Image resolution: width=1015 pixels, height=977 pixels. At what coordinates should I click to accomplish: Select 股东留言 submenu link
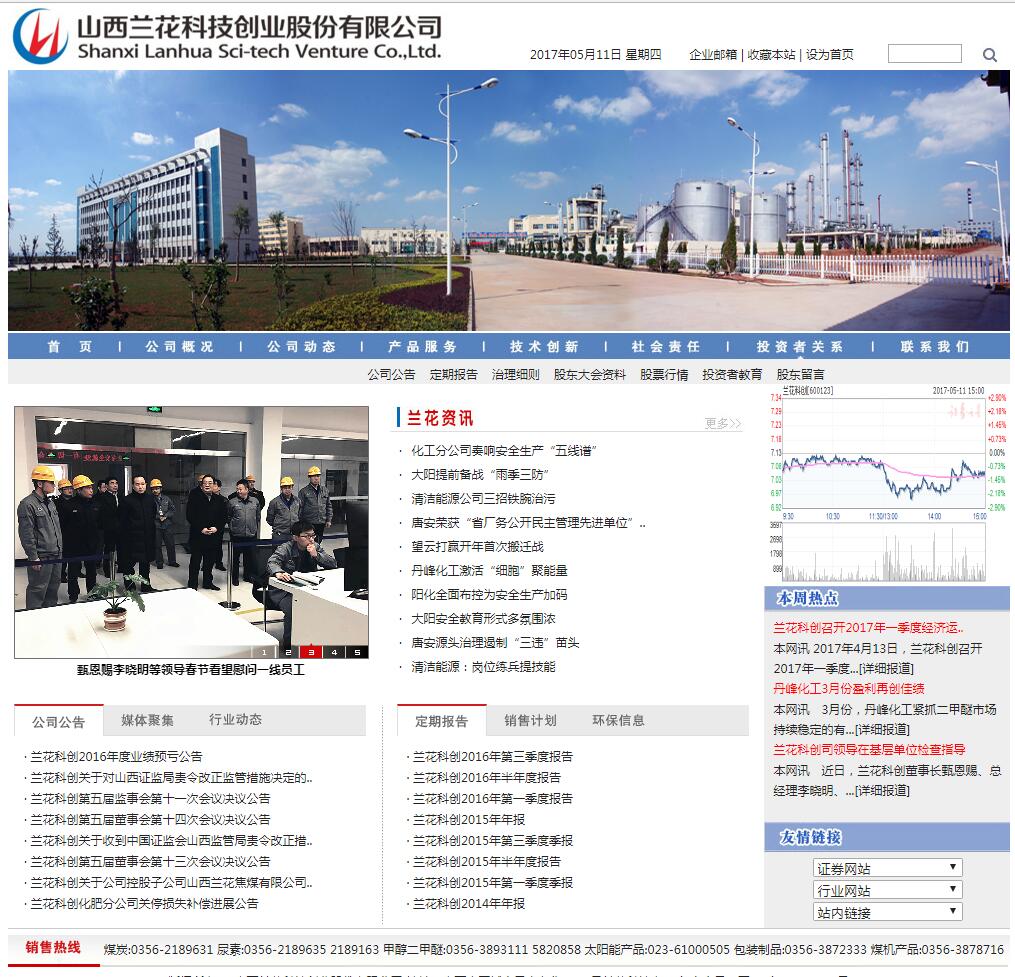point(800,374)
